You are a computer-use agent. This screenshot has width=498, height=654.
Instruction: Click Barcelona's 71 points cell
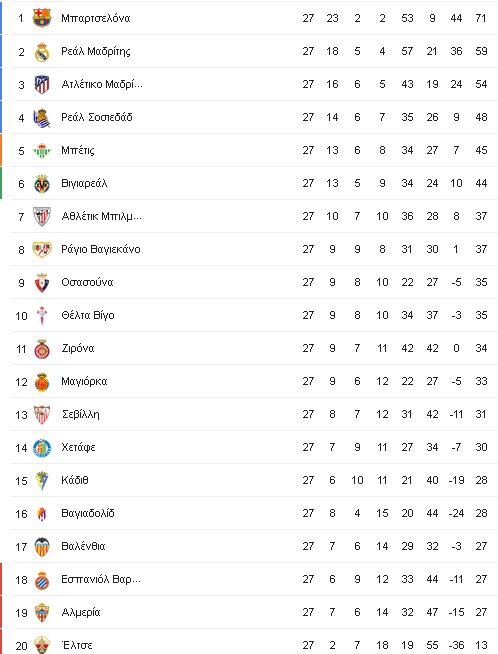tap(481, 18)
